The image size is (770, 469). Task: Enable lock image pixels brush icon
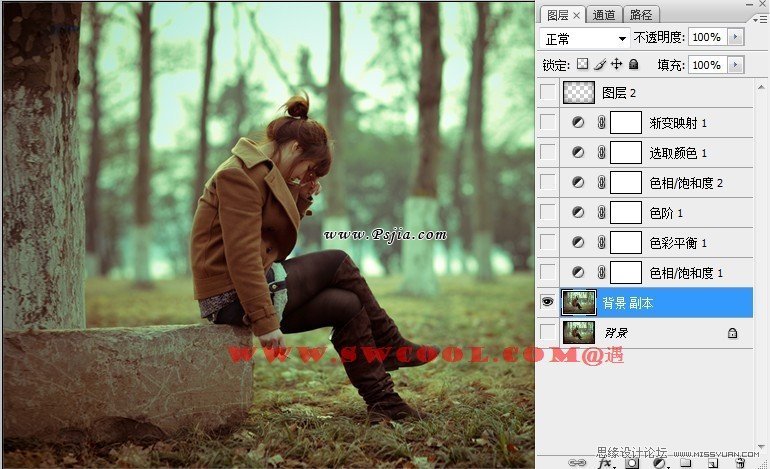point(600,64)
